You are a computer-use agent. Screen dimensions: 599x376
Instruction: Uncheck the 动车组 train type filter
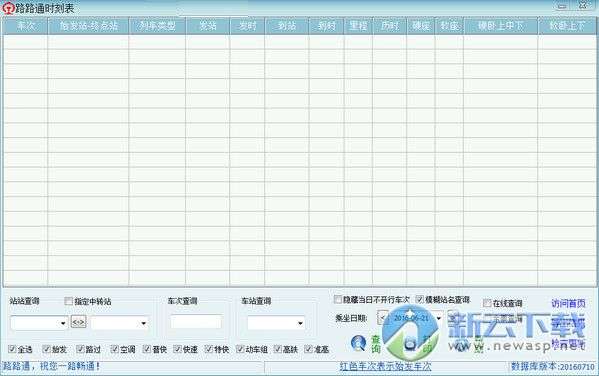point(240,349)
